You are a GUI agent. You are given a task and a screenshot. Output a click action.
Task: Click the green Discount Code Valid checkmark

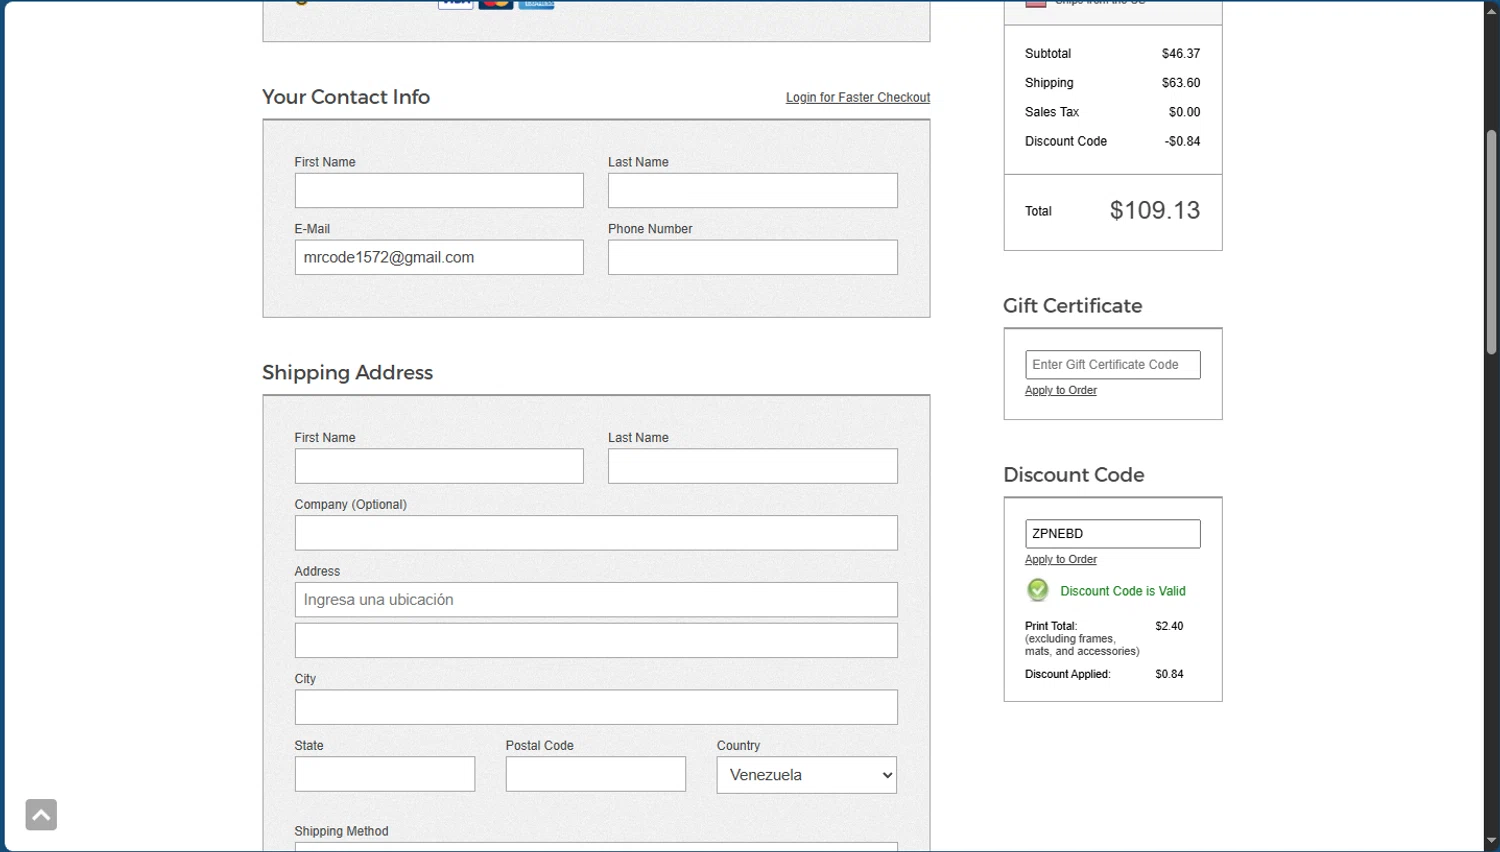[1038, 590]
